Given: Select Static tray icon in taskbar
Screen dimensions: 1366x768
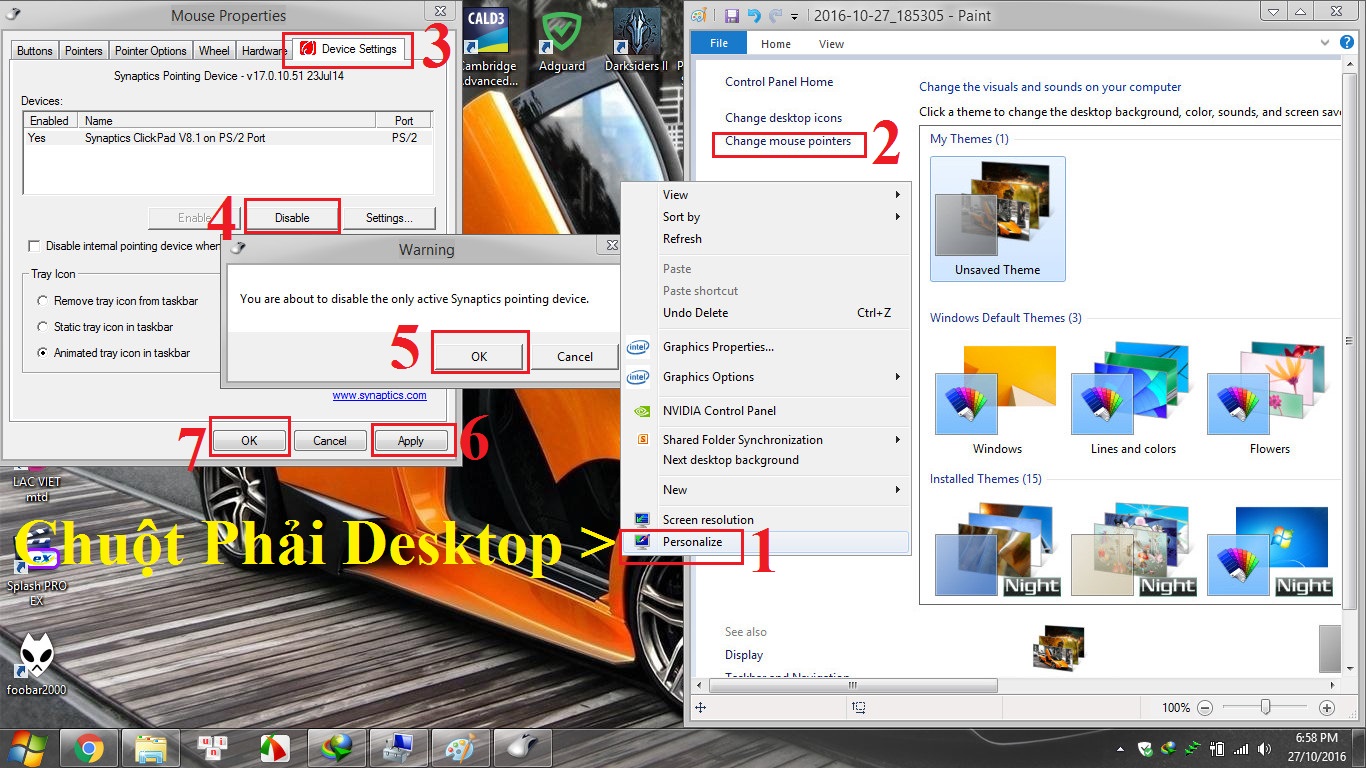Looking at the screenshot, I should click(43, 327).
